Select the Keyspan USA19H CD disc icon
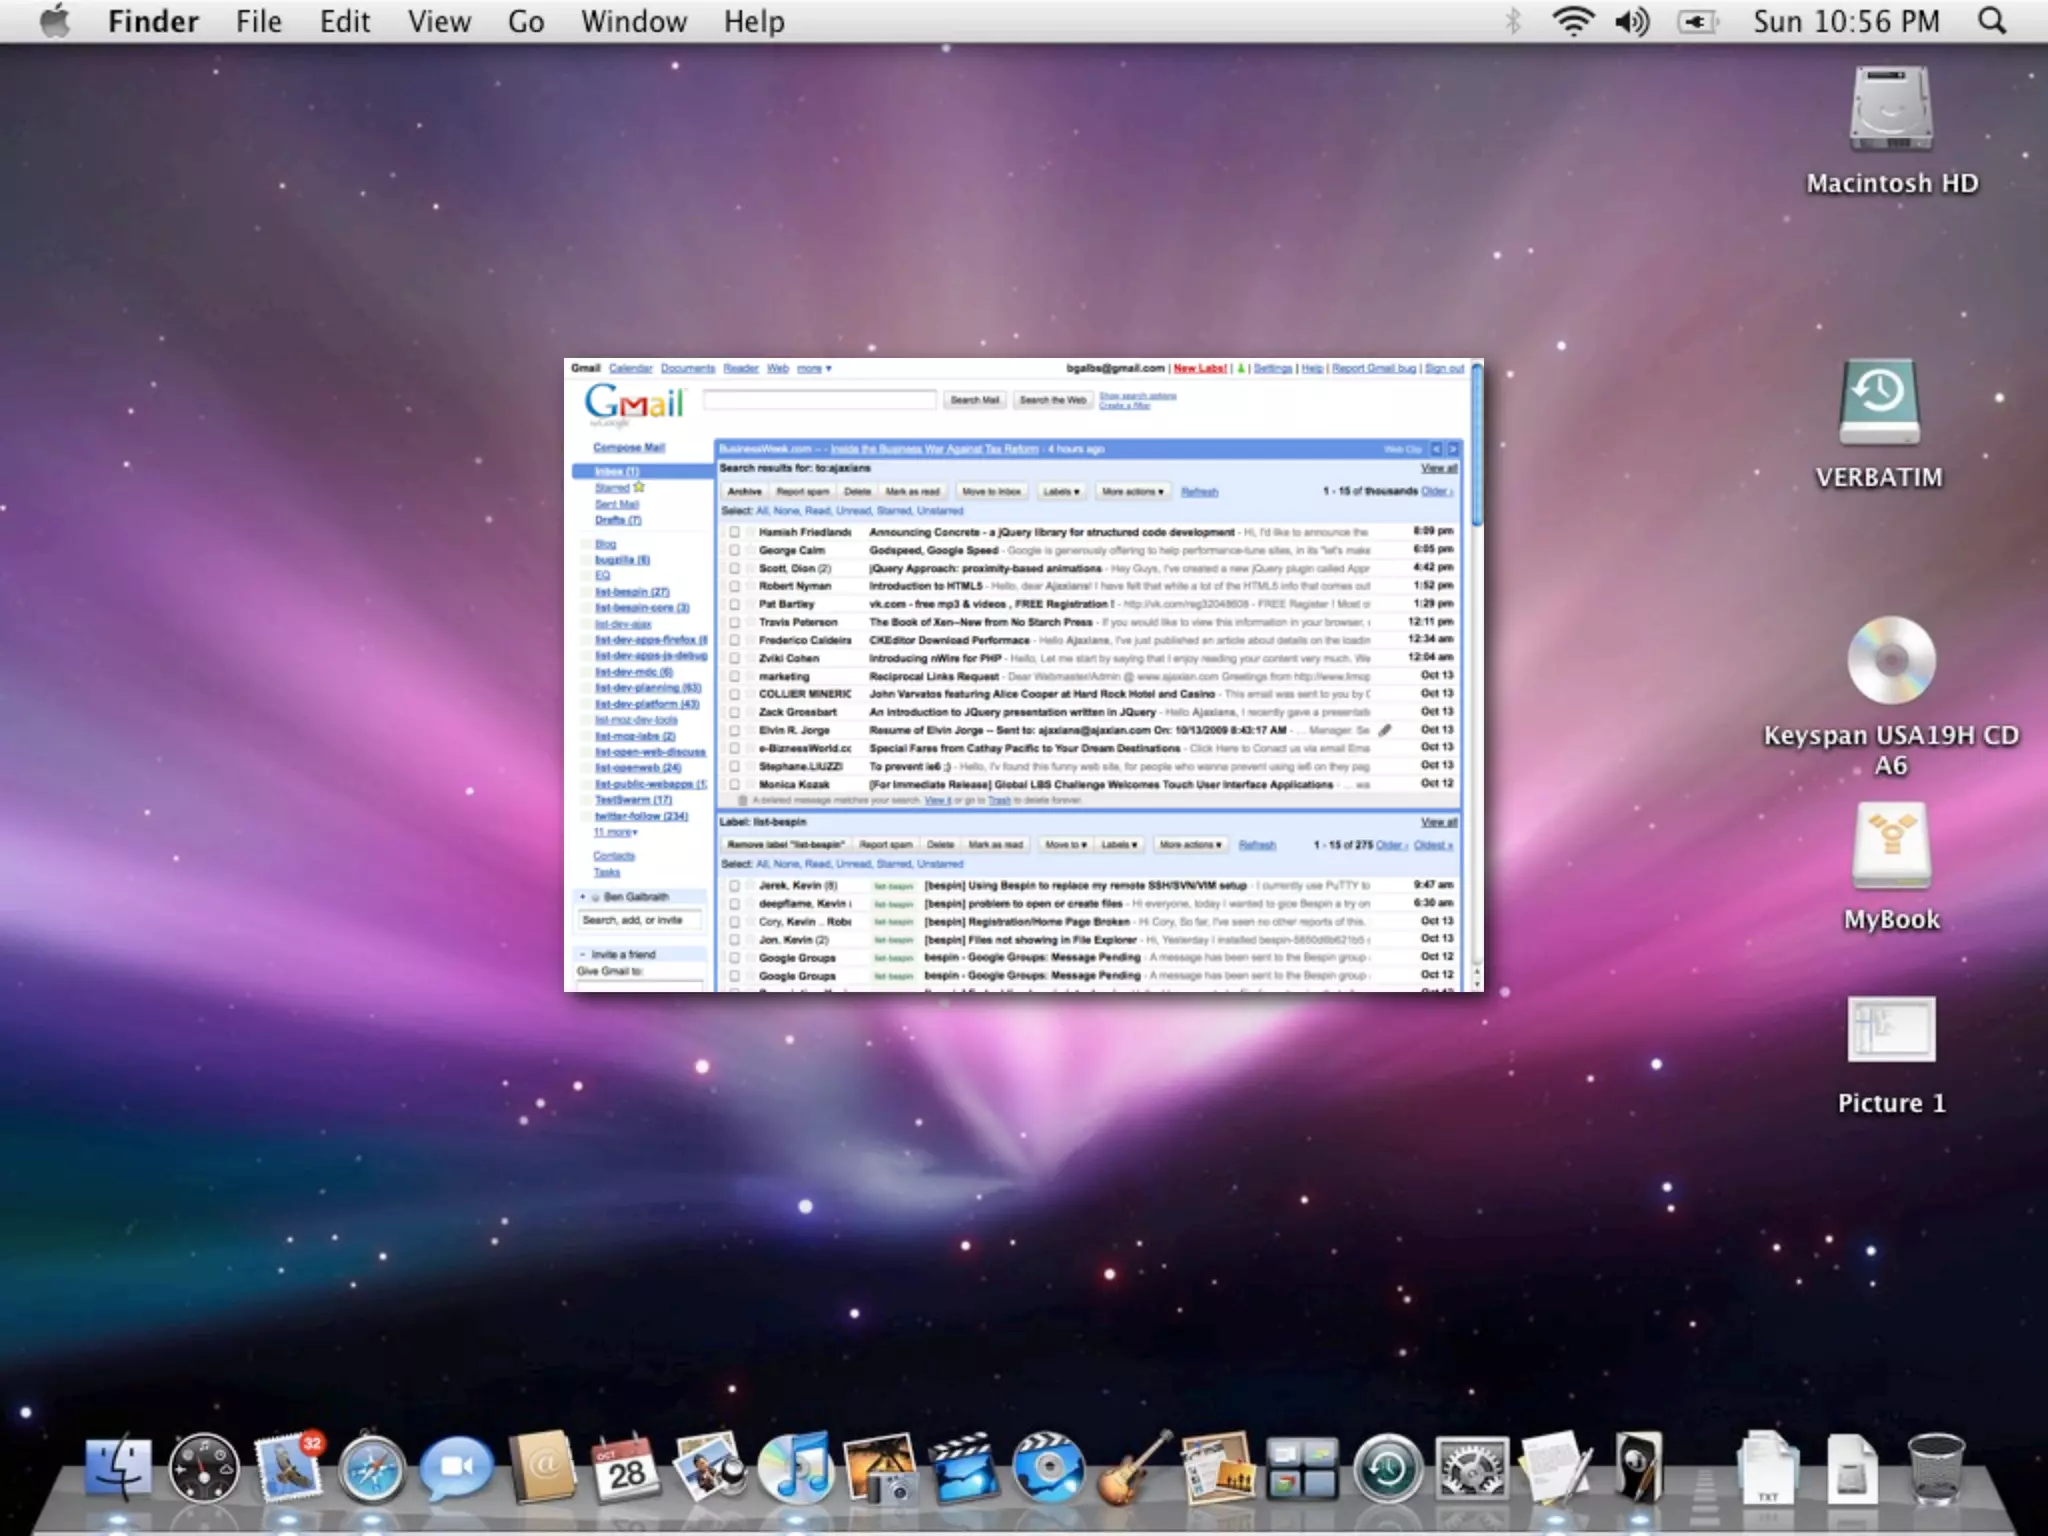 [1890, 660]
